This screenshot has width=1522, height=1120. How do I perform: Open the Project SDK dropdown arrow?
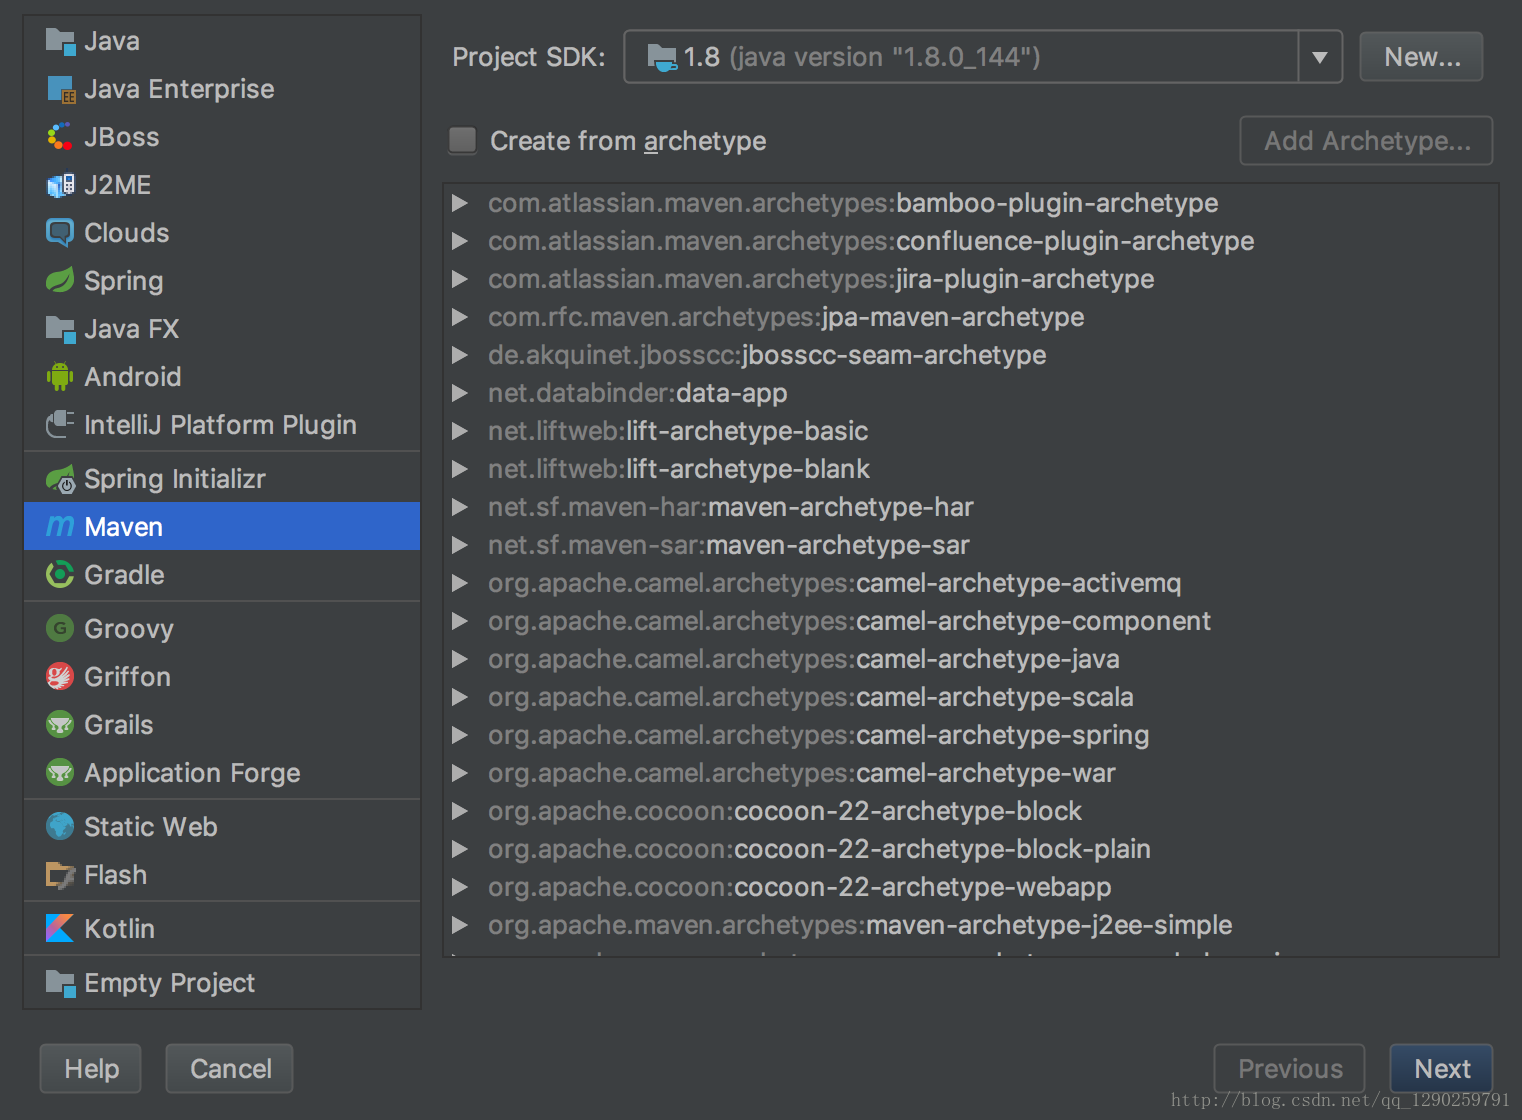[x=1320, y=57]
